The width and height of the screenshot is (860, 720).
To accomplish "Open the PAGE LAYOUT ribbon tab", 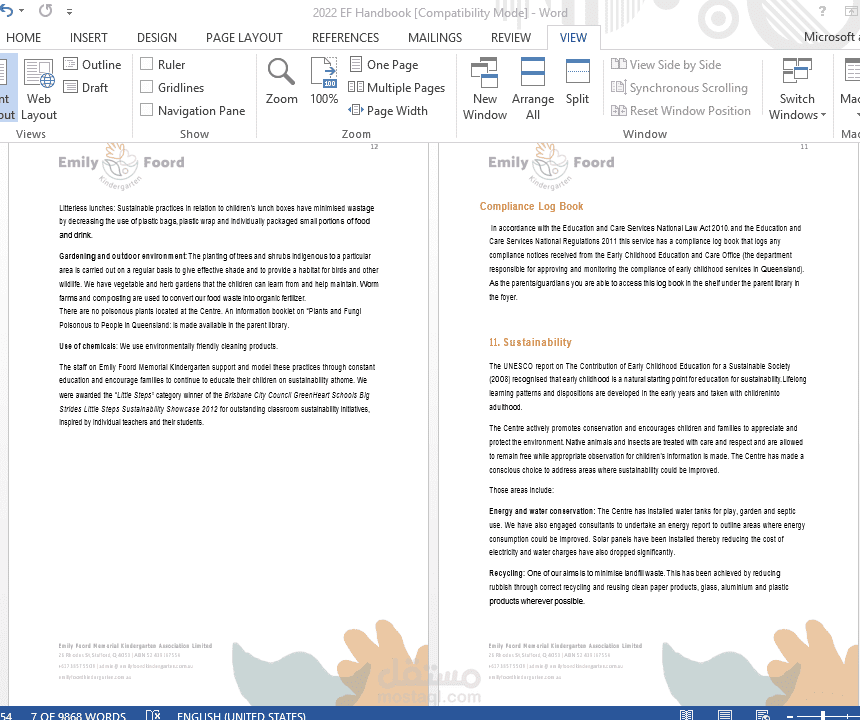I will click(244, 38).
